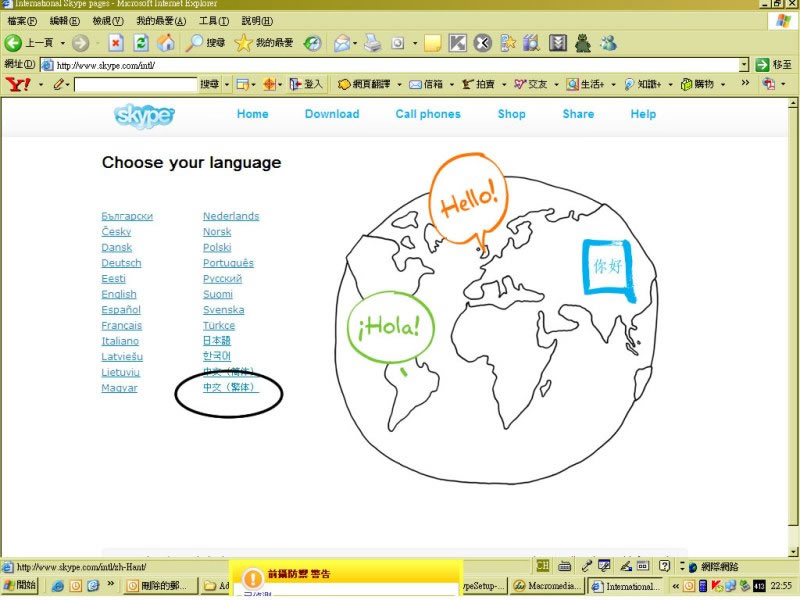
Task: Open the History toolbar icon
Action: click(x=312, y=43)
